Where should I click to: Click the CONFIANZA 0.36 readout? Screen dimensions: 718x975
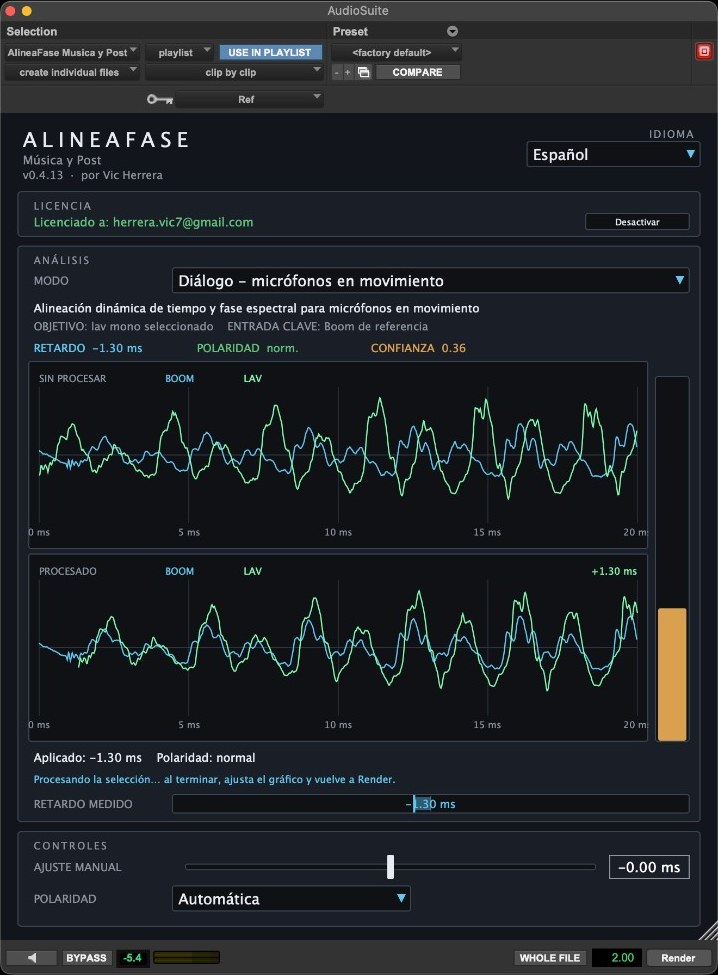(x=418, y=348)
